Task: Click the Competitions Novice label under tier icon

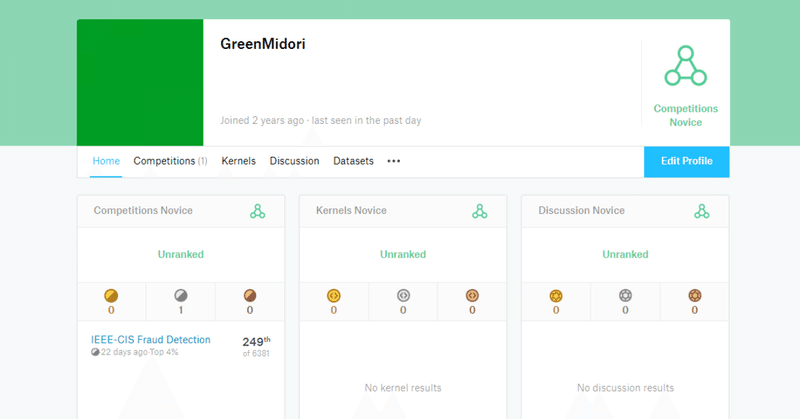Action: tap(686, 115)
